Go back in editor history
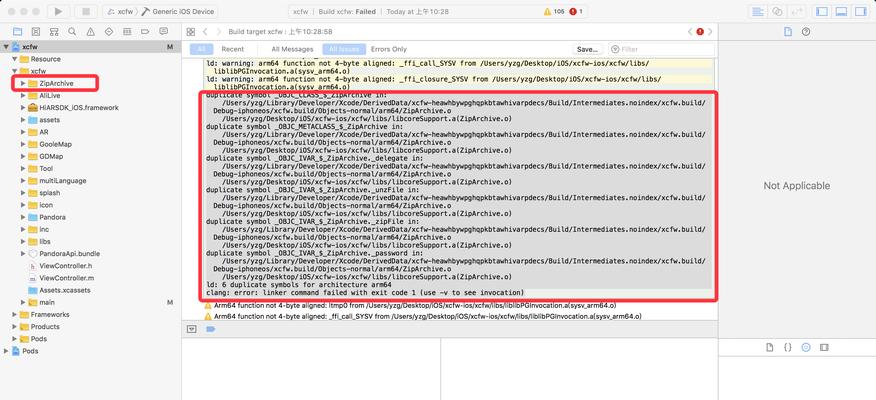Image resolution: width=876 pixels, height=400 pixels. point(206,32)
